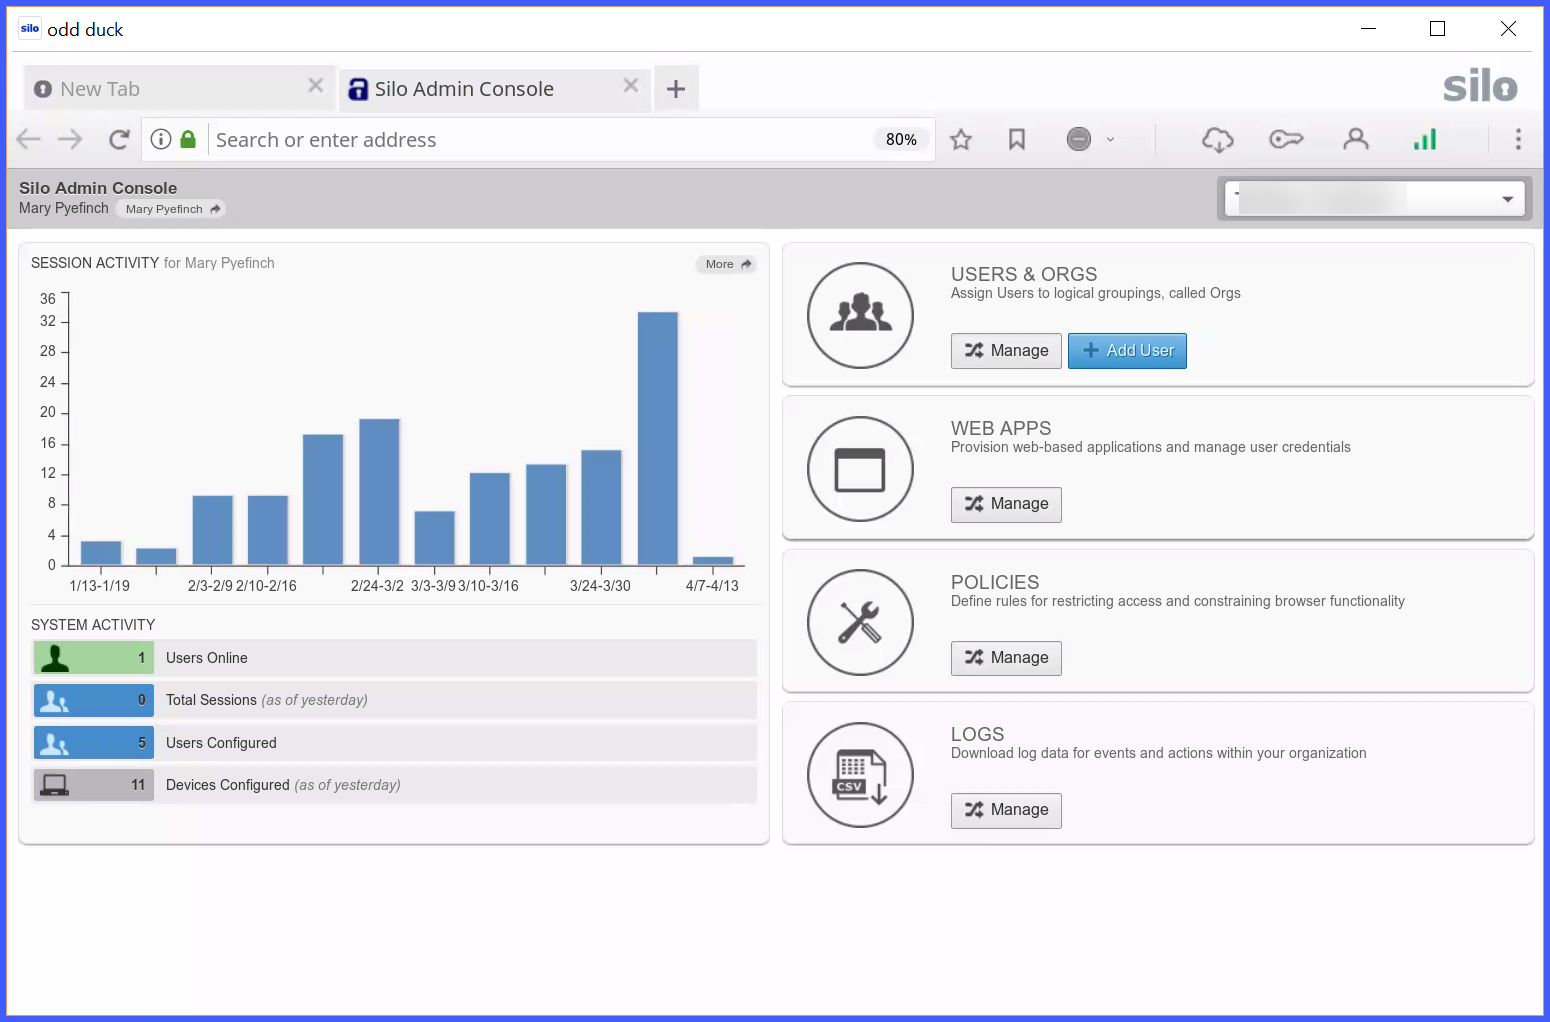Click the Silo Admin Console tab favicon
1550x1022 pixels.
point(357,89)
